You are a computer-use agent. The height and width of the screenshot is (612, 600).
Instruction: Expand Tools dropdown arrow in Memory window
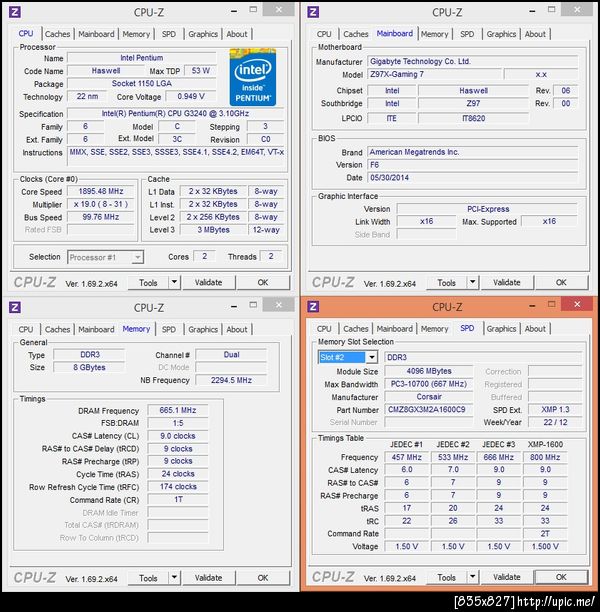point(174,577)
